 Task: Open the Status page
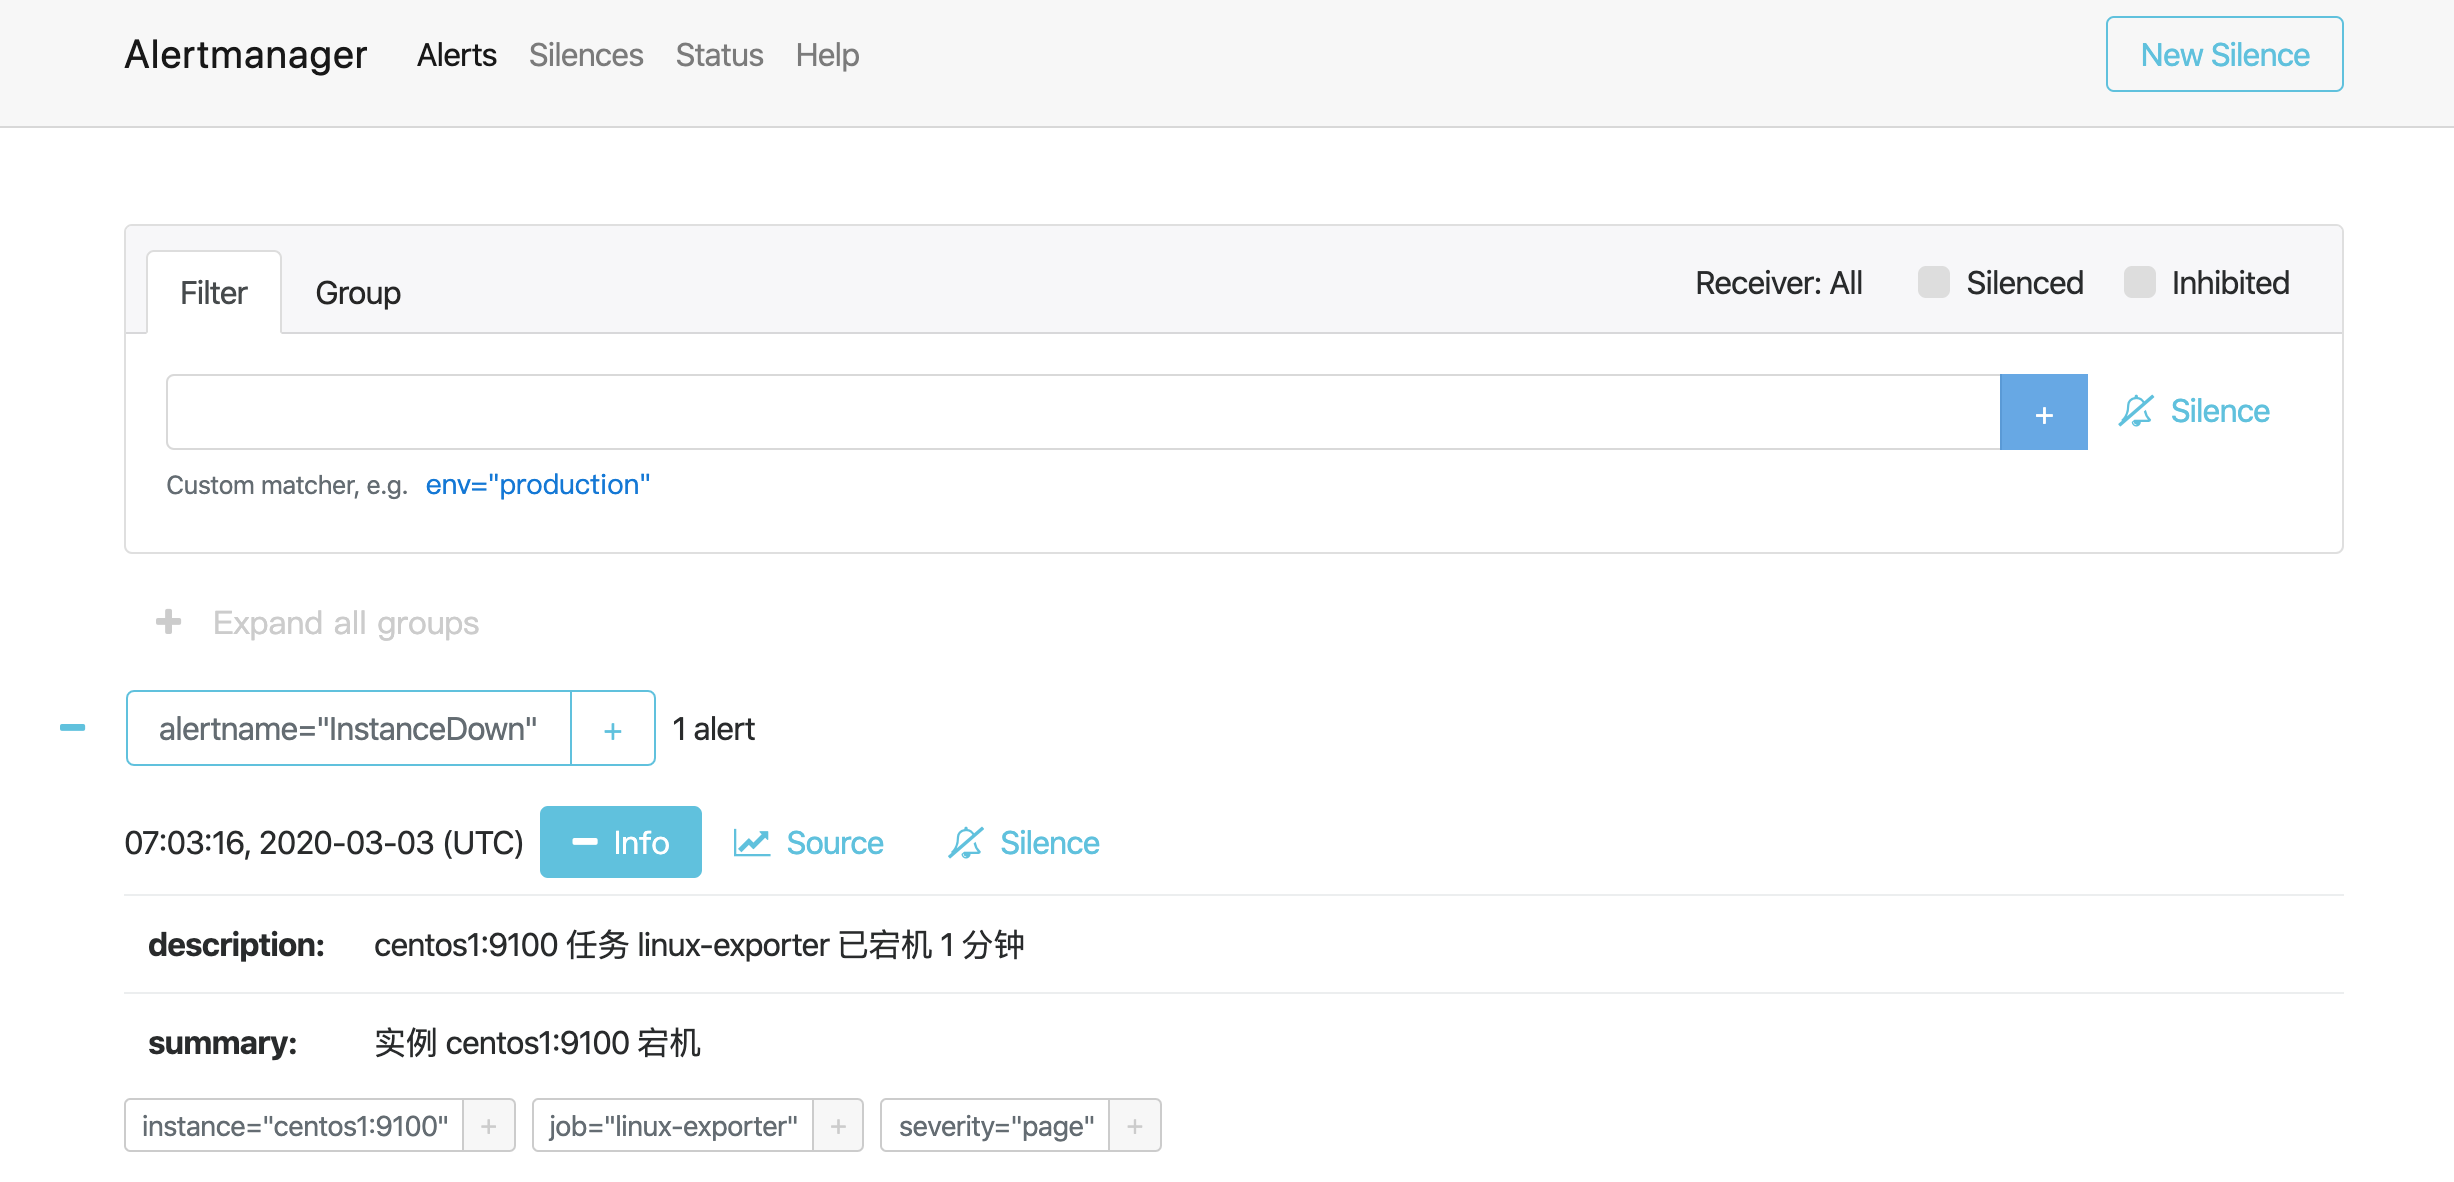click(719, 55)
